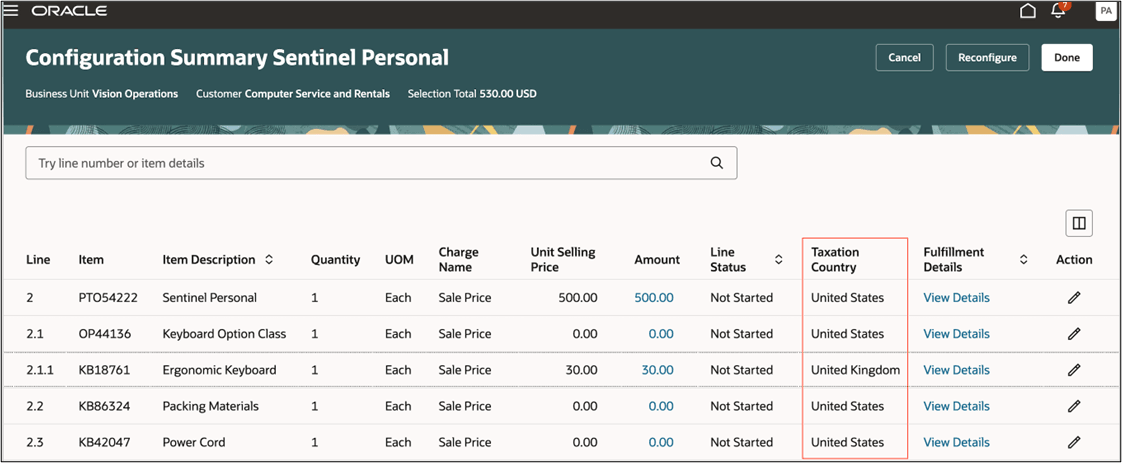Open the notifications bell
This screenshot has height=463, width=1122.
click(1058, 11)
